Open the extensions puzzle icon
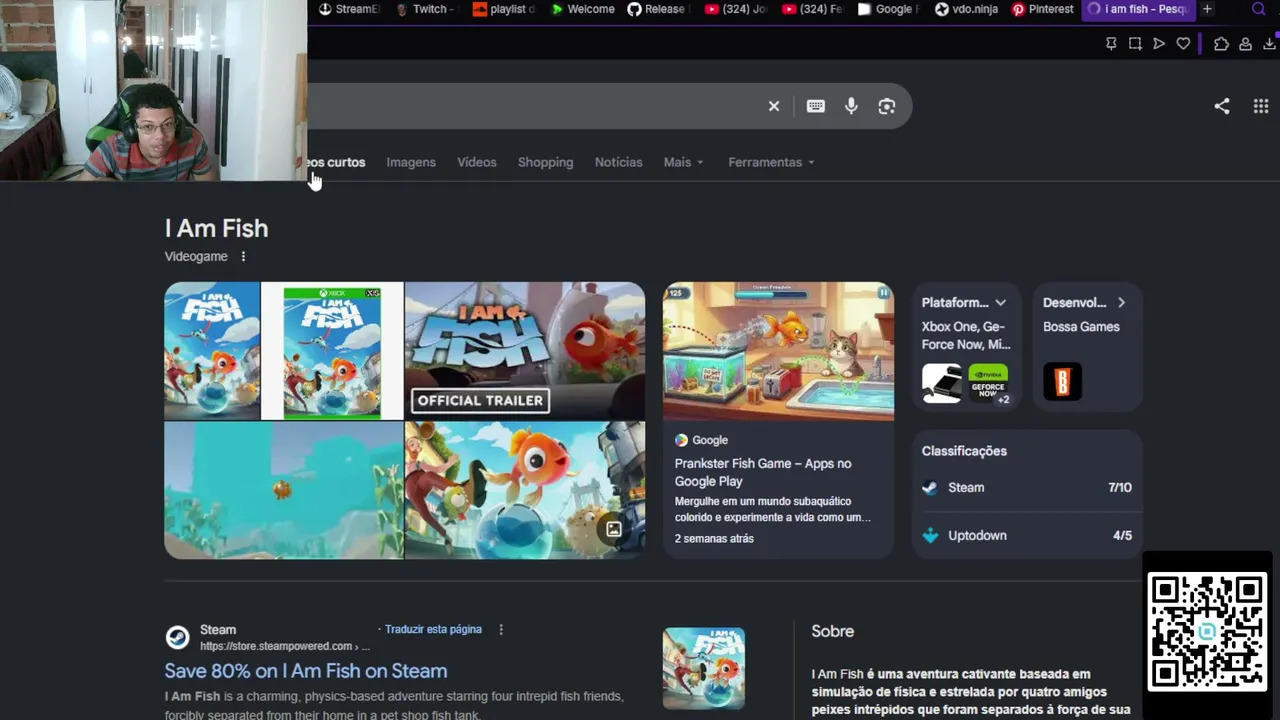The image size is (1280, 720). coord(1221,44)
